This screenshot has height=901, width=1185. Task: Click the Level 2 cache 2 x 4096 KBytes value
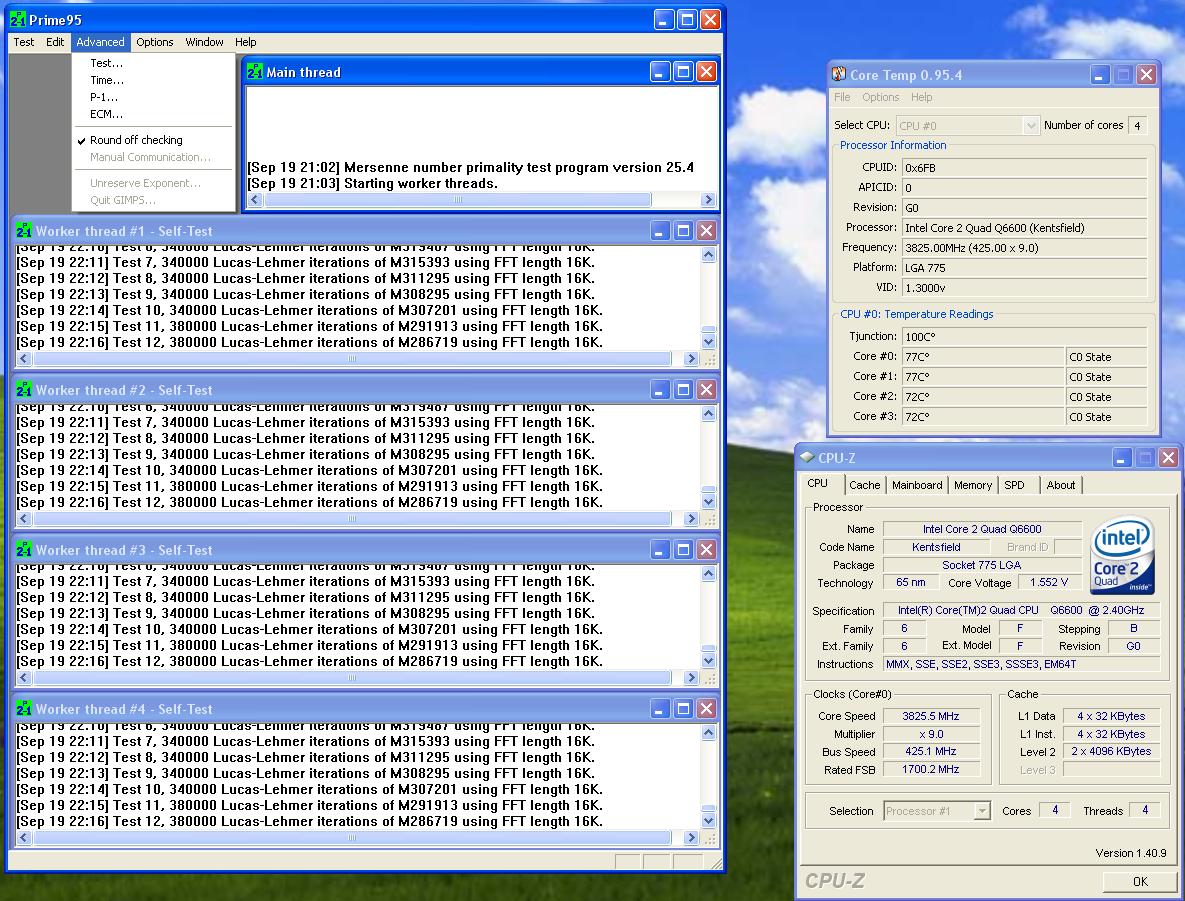pyautogui.click(x=1111, y=751)
